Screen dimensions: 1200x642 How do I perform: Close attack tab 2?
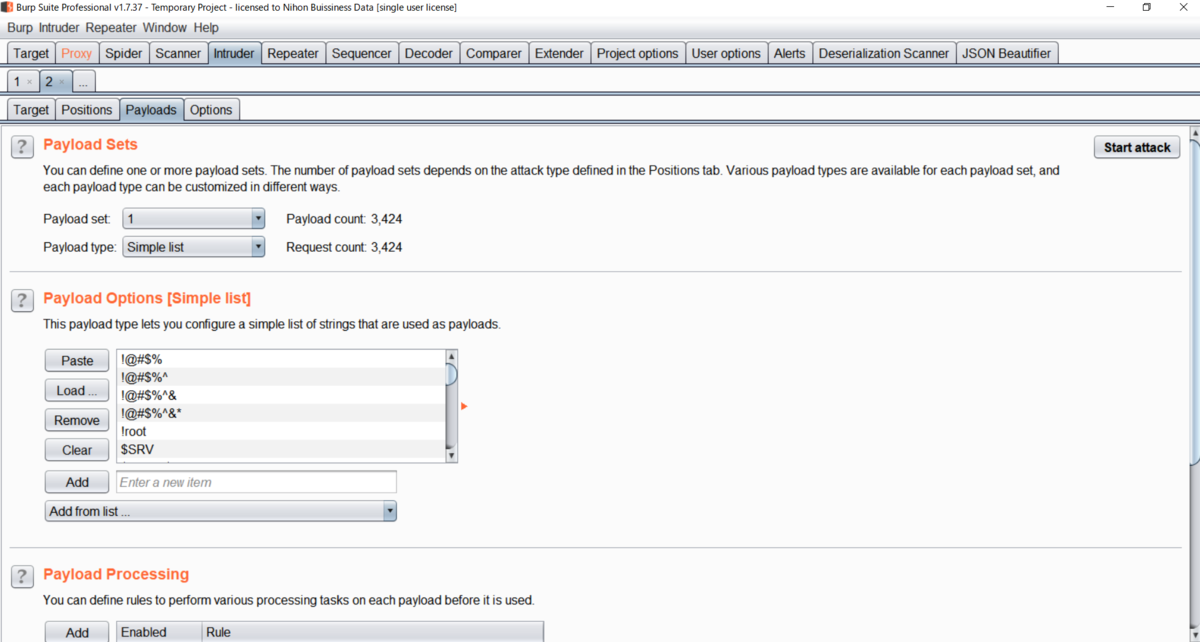click(x=61, y=82)
